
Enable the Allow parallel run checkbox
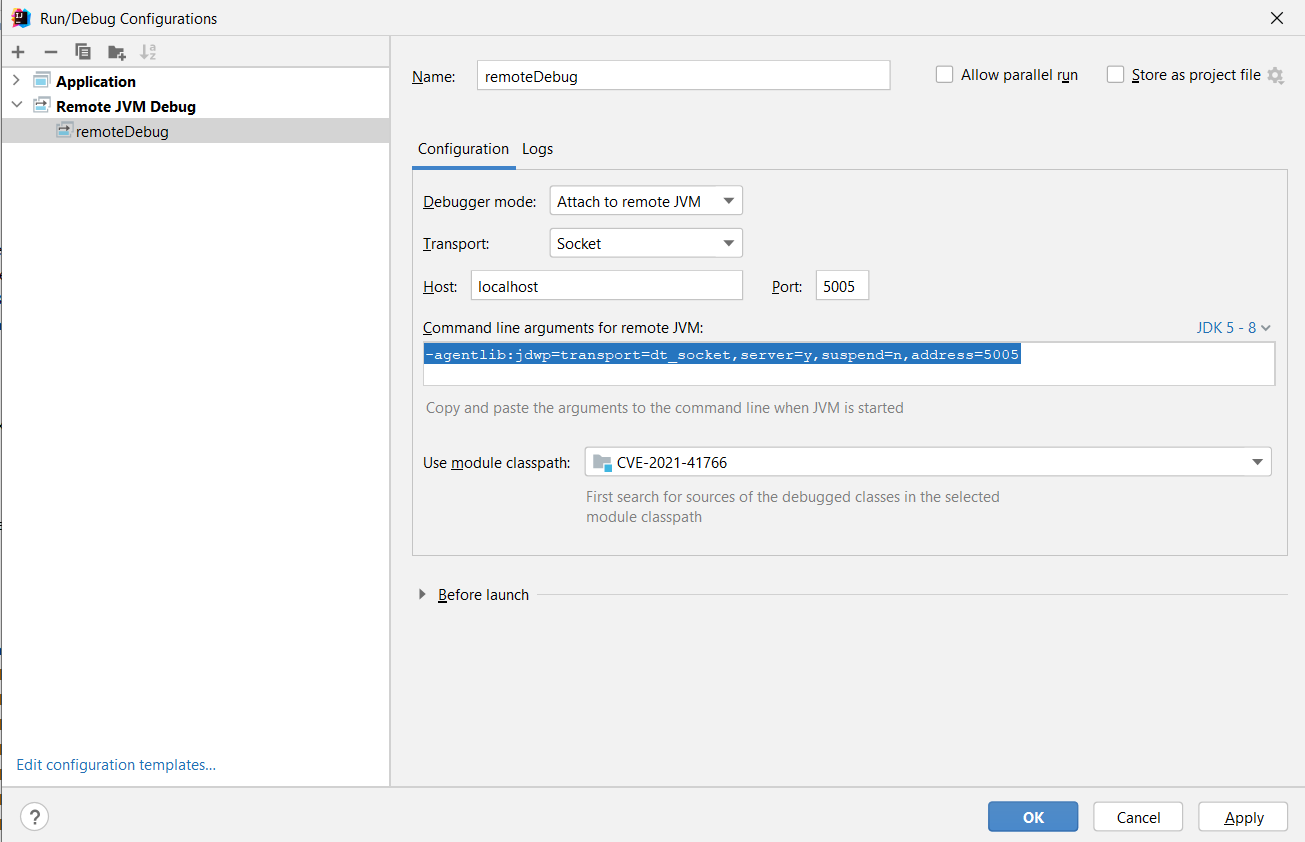click(x=944, y=75)
